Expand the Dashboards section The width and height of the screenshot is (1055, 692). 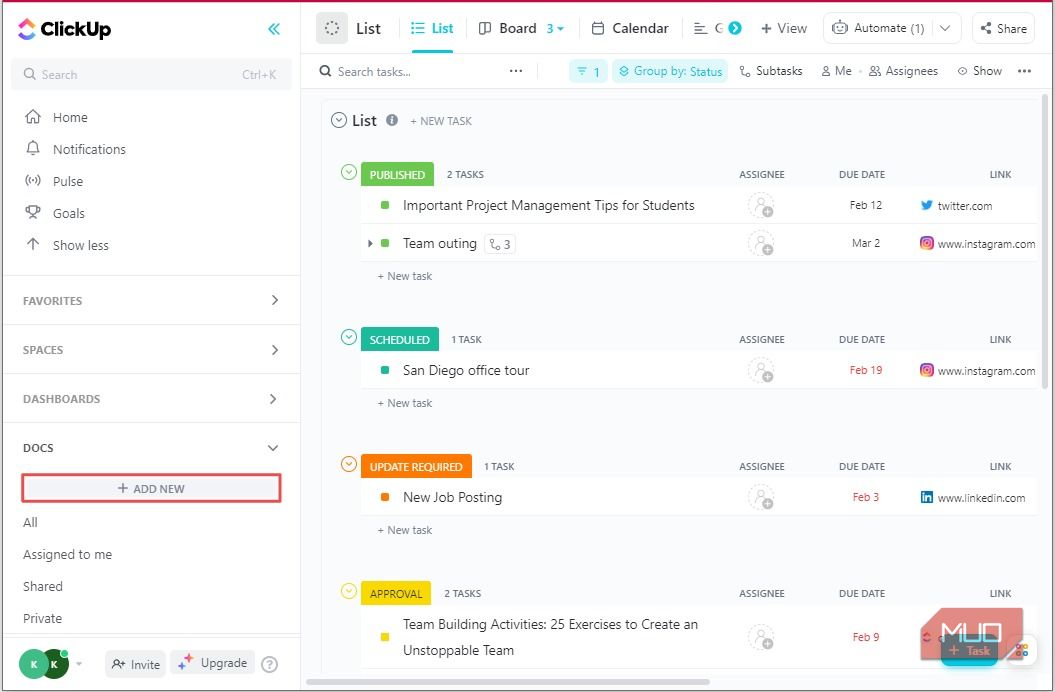tap(273, 399)
